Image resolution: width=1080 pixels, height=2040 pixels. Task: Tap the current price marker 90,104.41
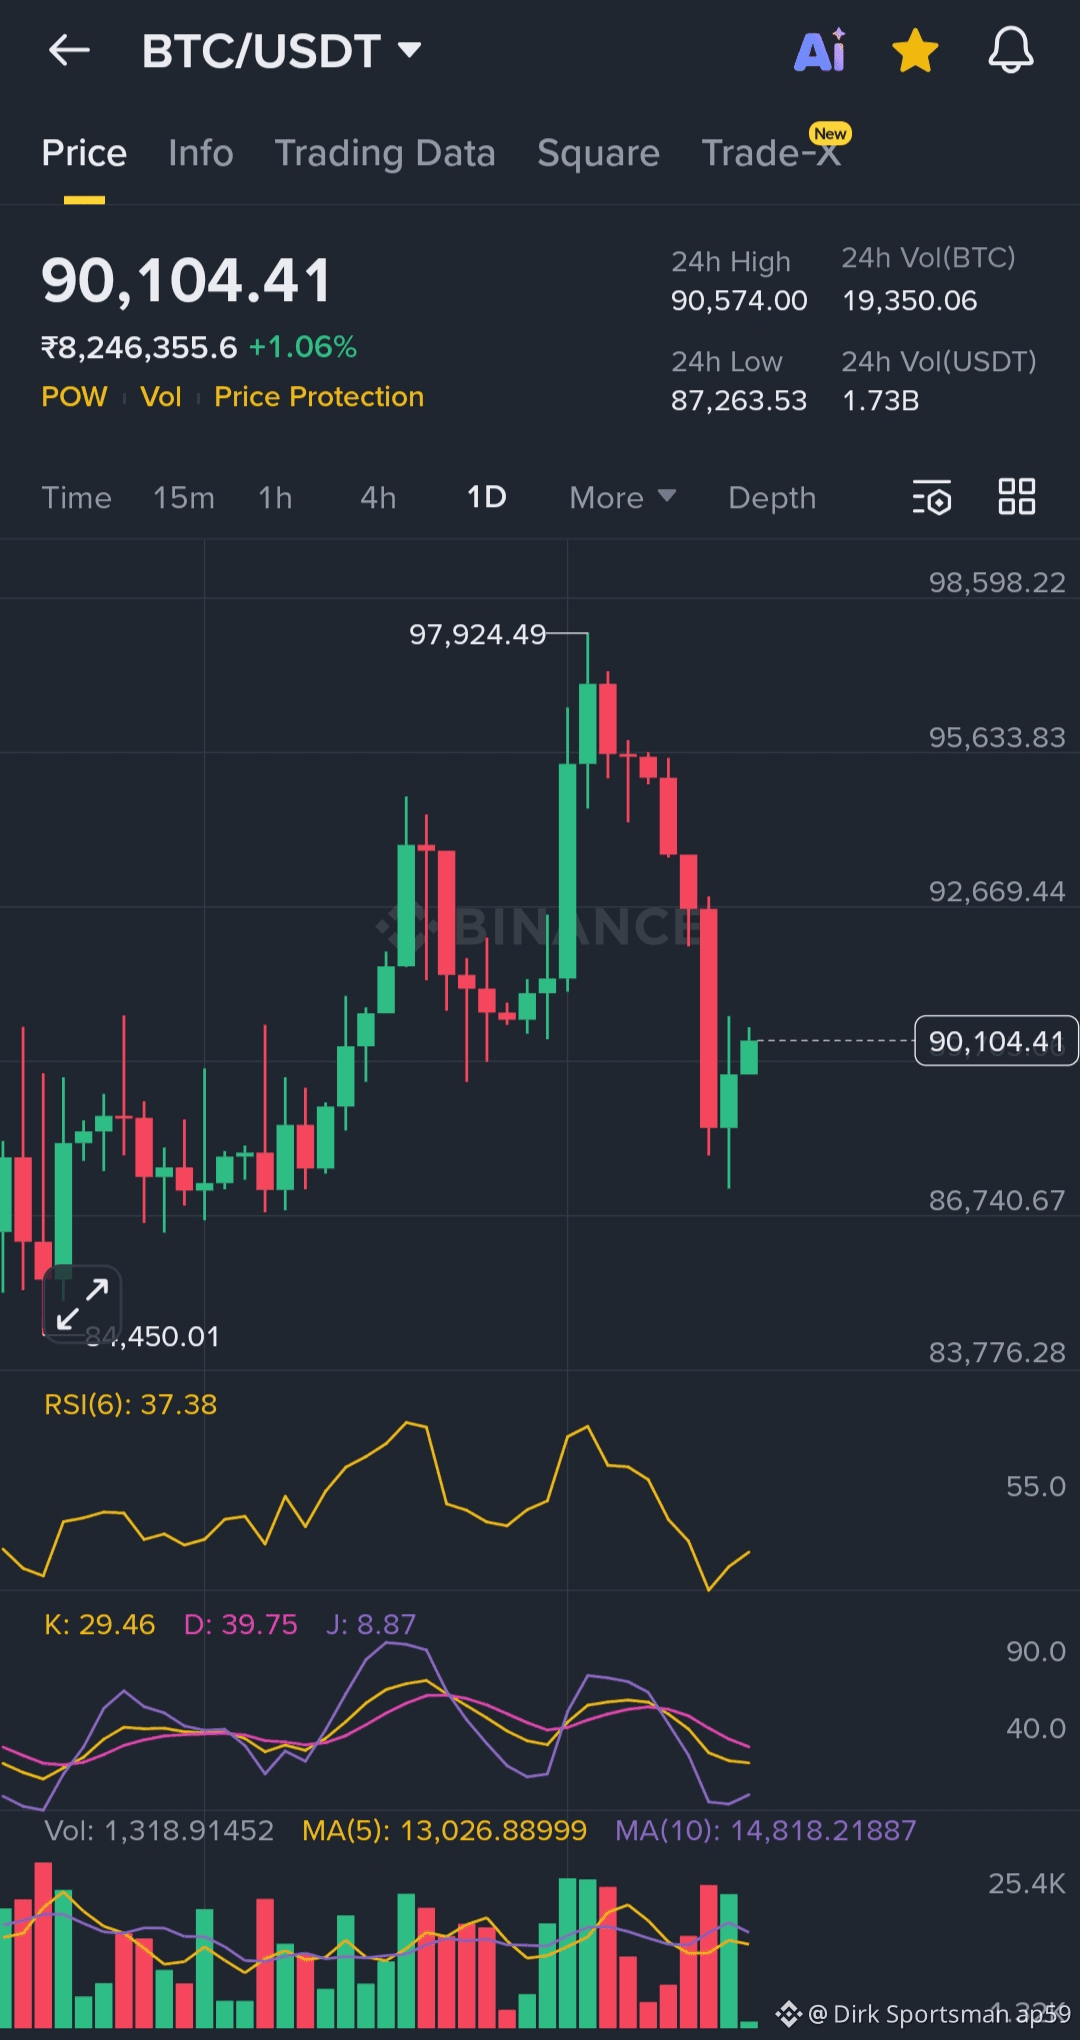[x=996, y=1041]
